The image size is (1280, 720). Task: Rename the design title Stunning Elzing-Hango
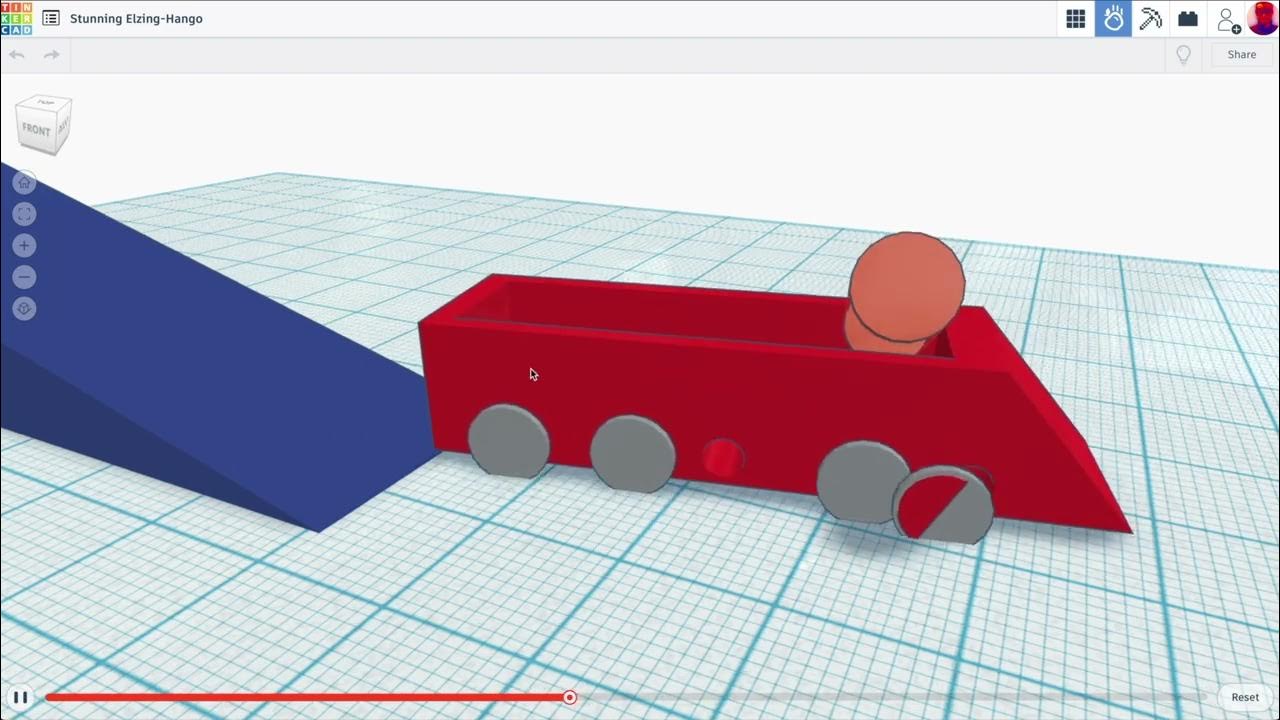tap(136, 19)
